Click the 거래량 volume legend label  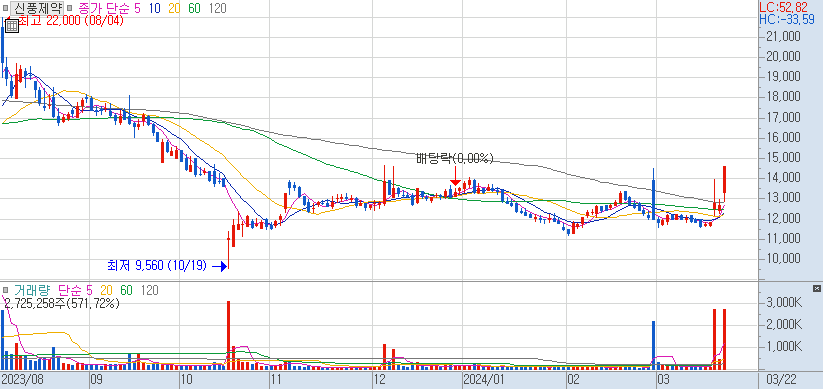32,290
